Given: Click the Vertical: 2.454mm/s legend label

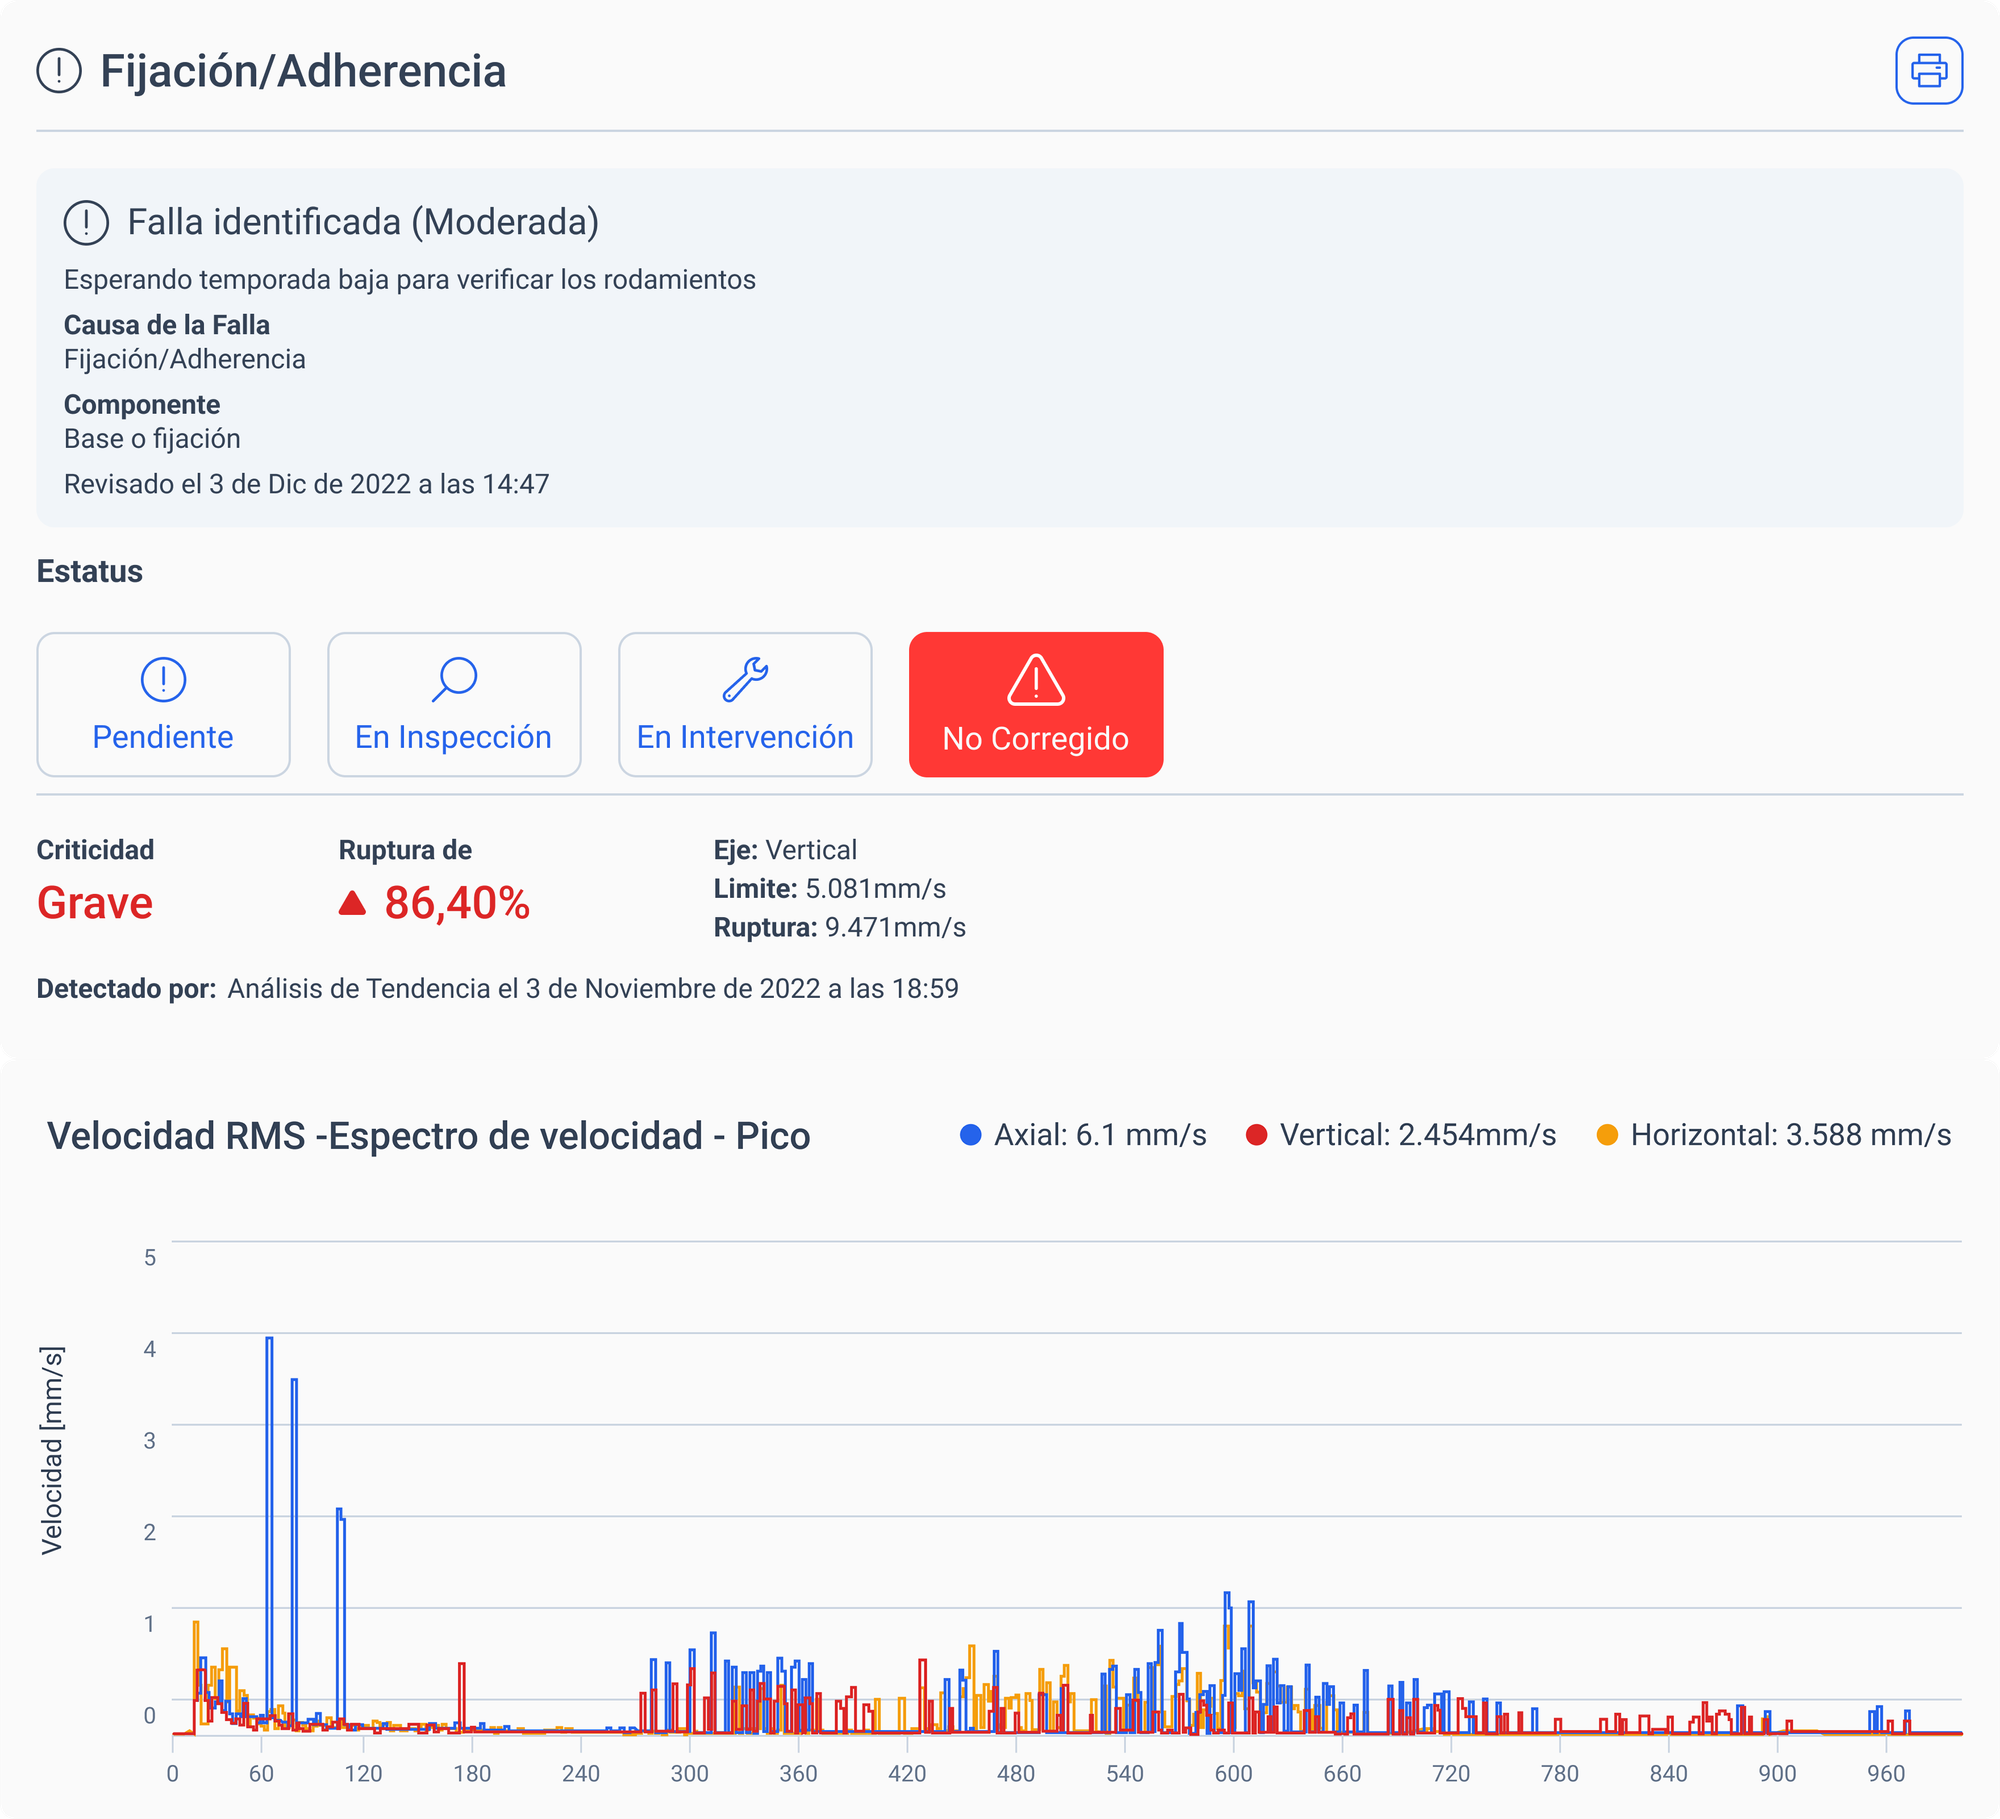Looking at the screenshot, I should [1418, 1135].
